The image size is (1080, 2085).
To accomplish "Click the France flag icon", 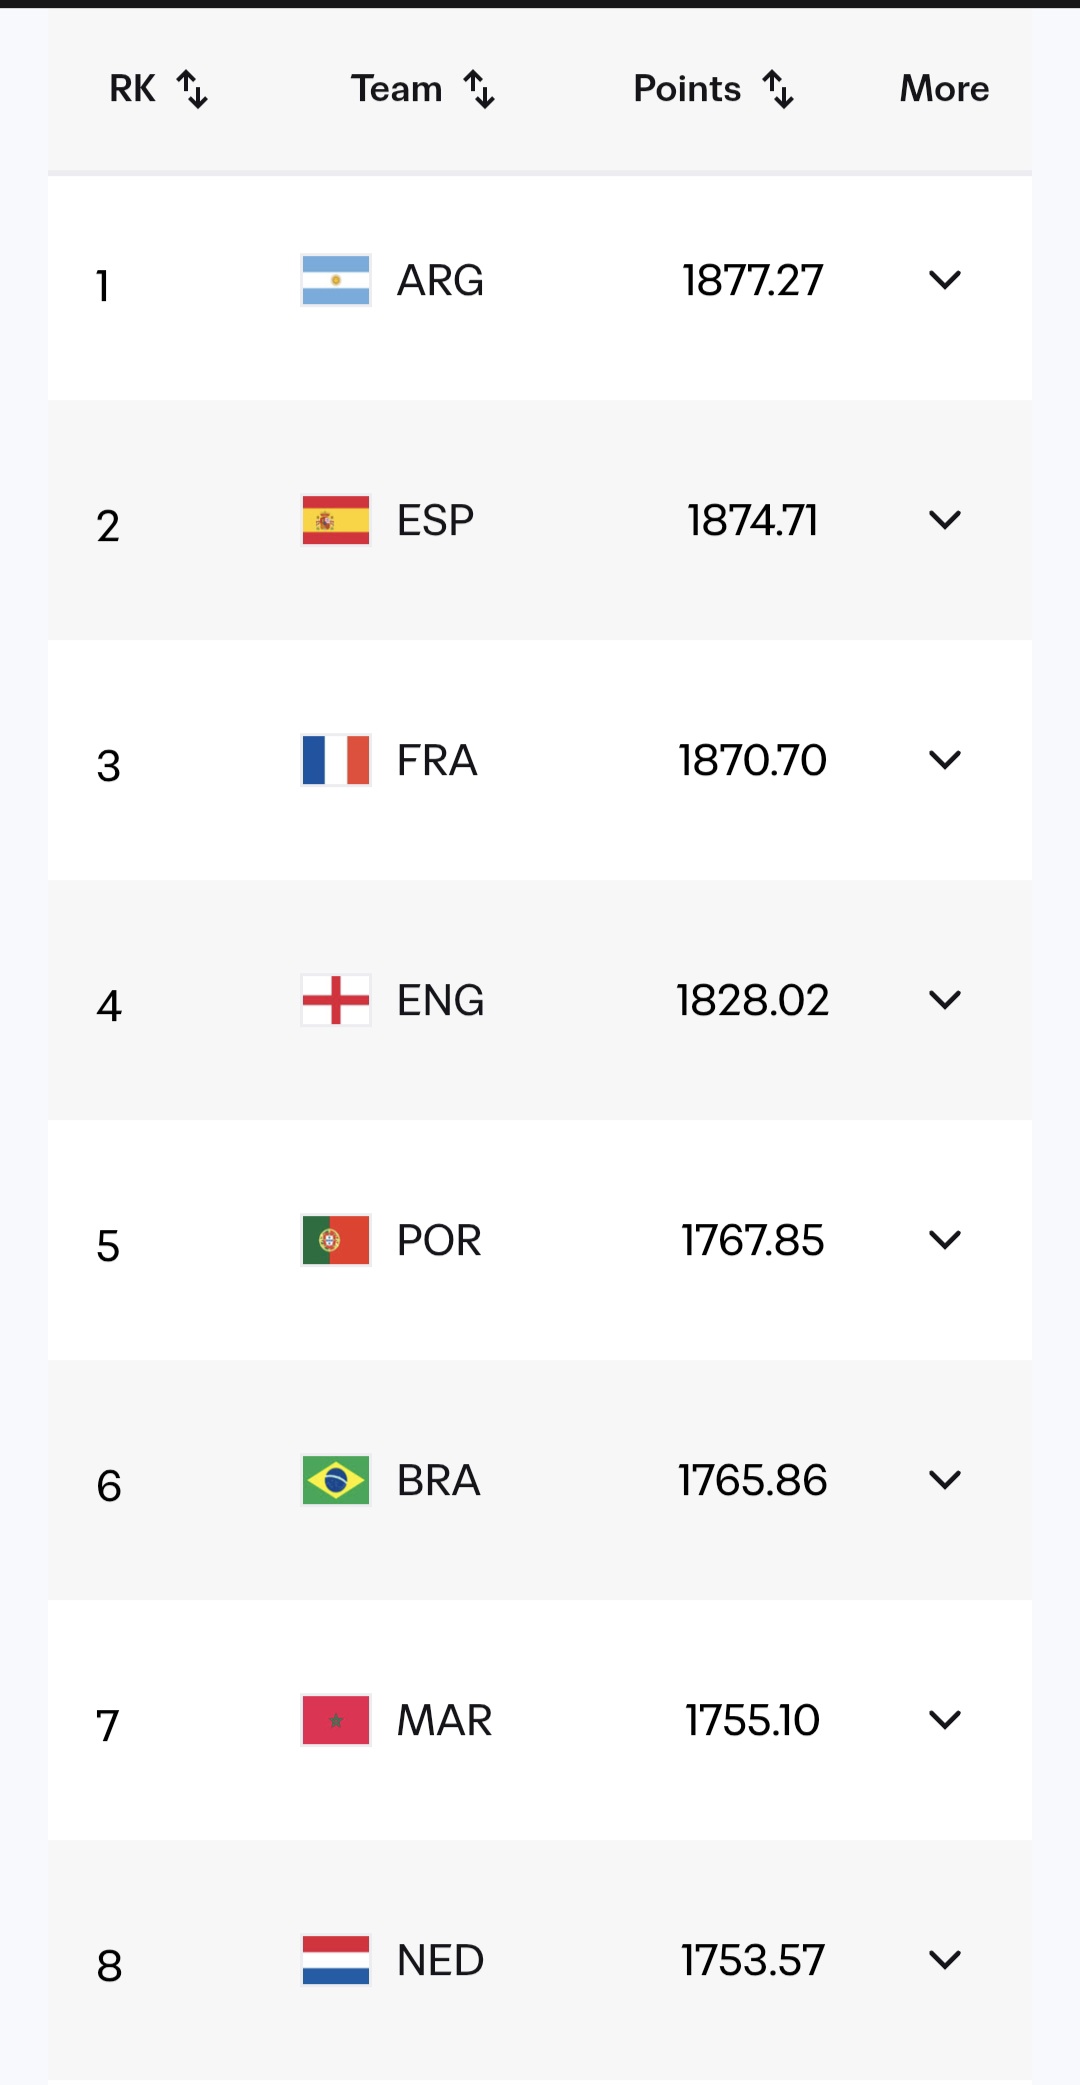I will 336,760.
